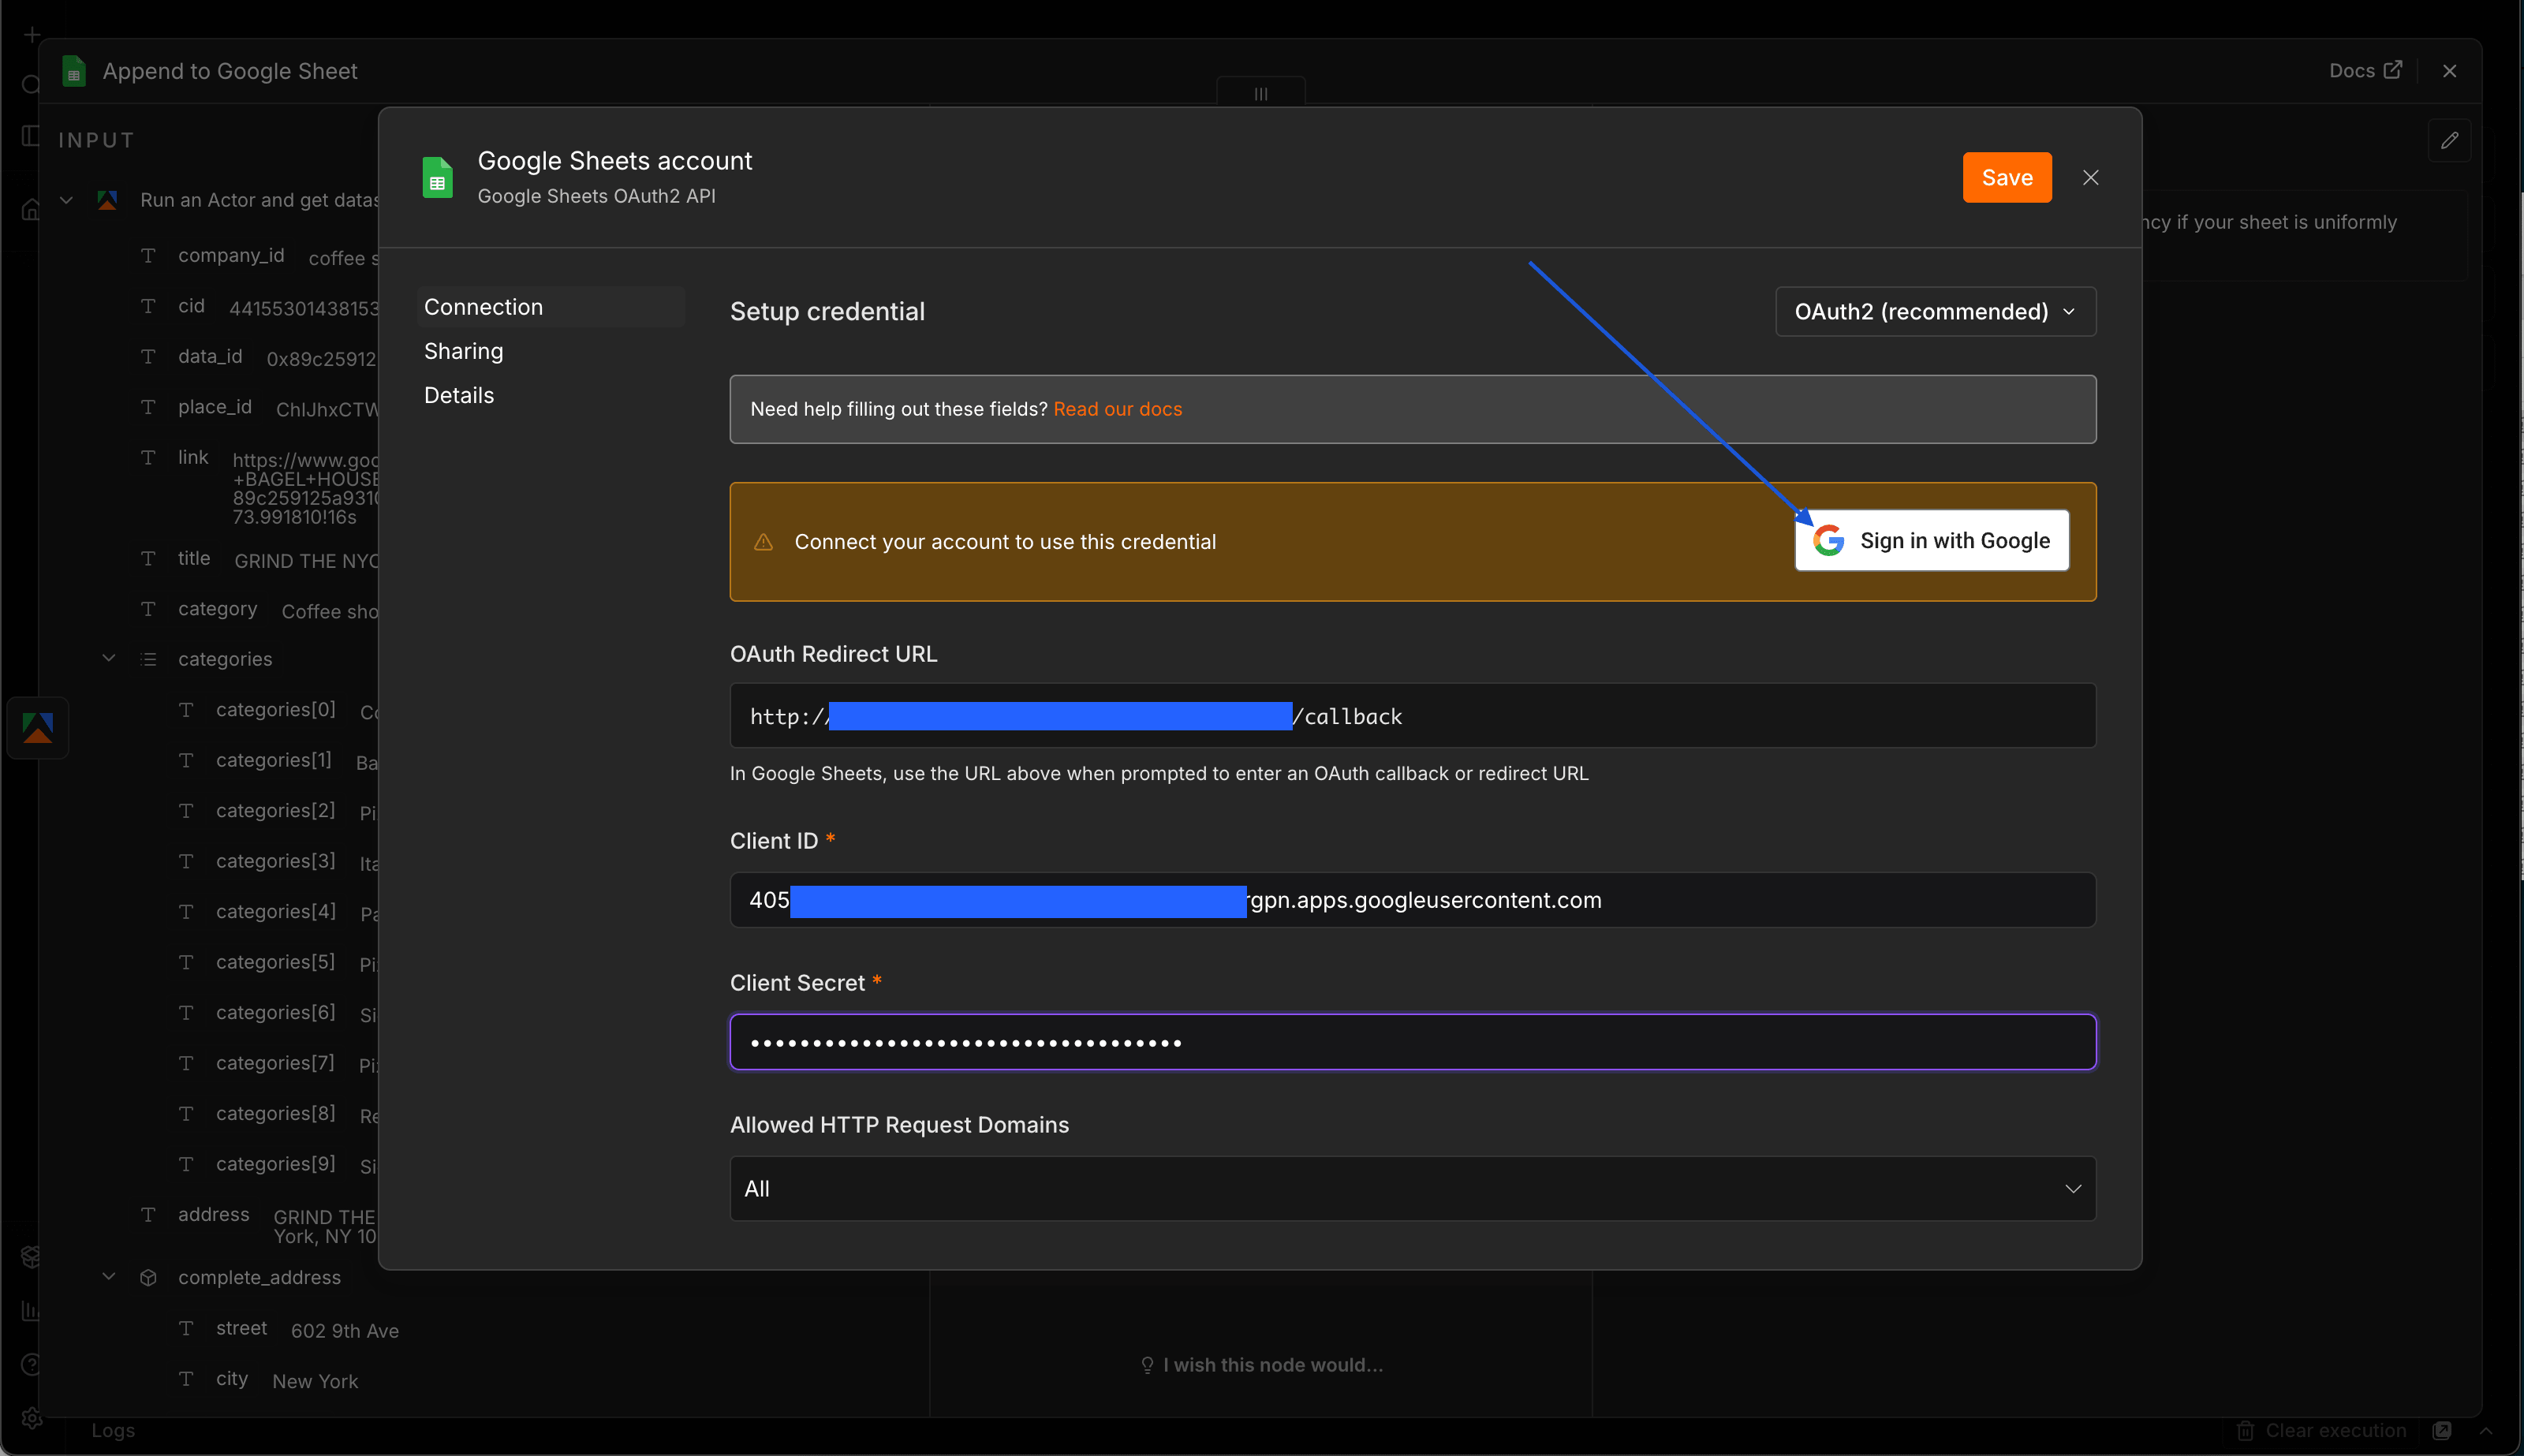Image resolution: width=2524 pixels, height=1456 pixels.
Task: Select the categories[9] item
Action: 275,1164
